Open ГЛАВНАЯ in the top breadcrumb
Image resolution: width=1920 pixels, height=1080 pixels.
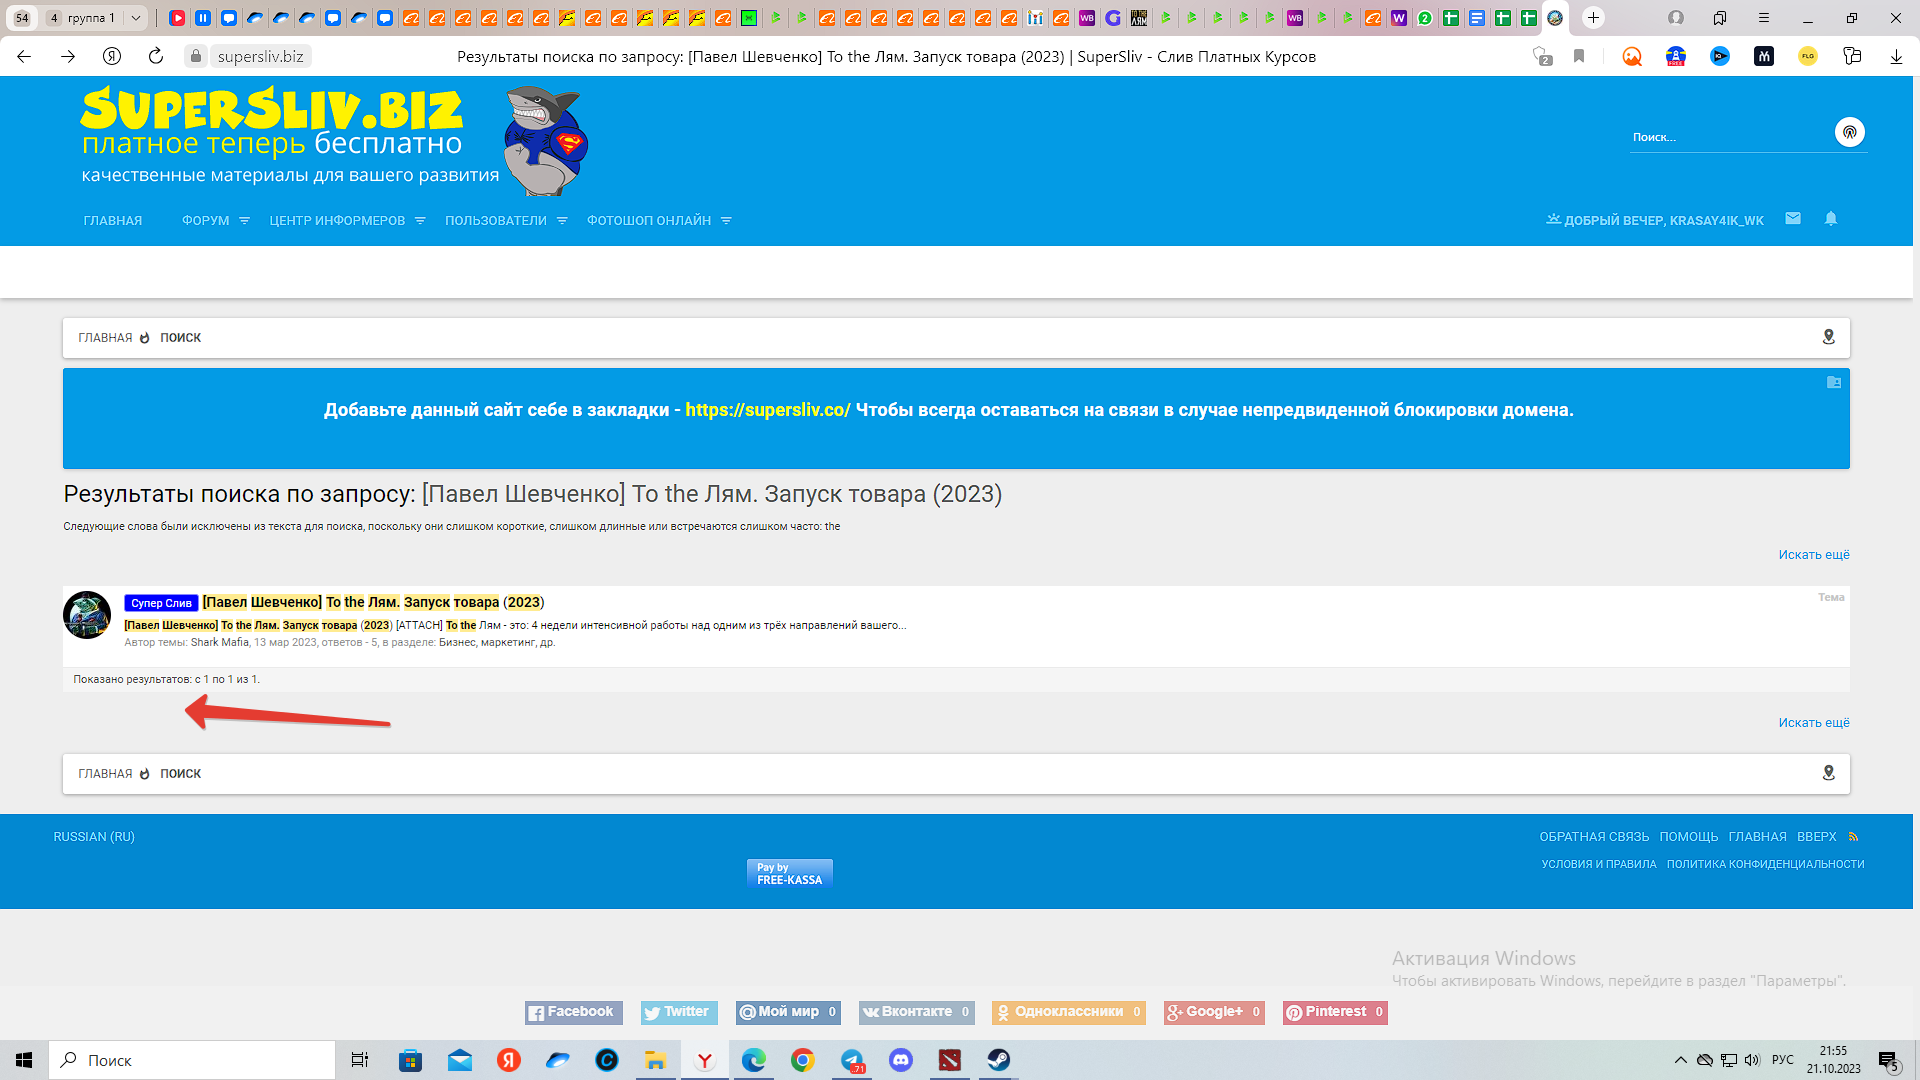click(x=105, y=338)
